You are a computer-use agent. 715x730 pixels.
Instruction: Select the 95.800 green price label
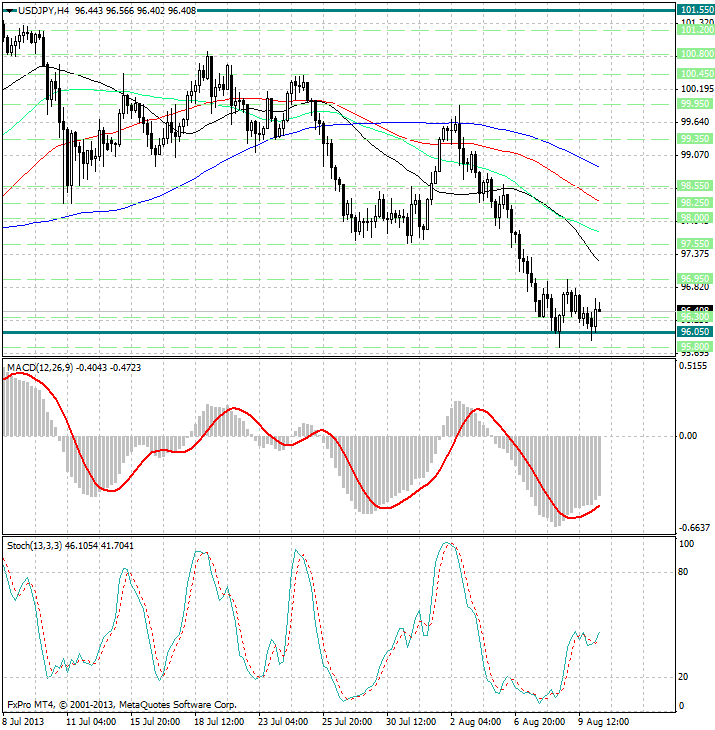coord(695,347)
